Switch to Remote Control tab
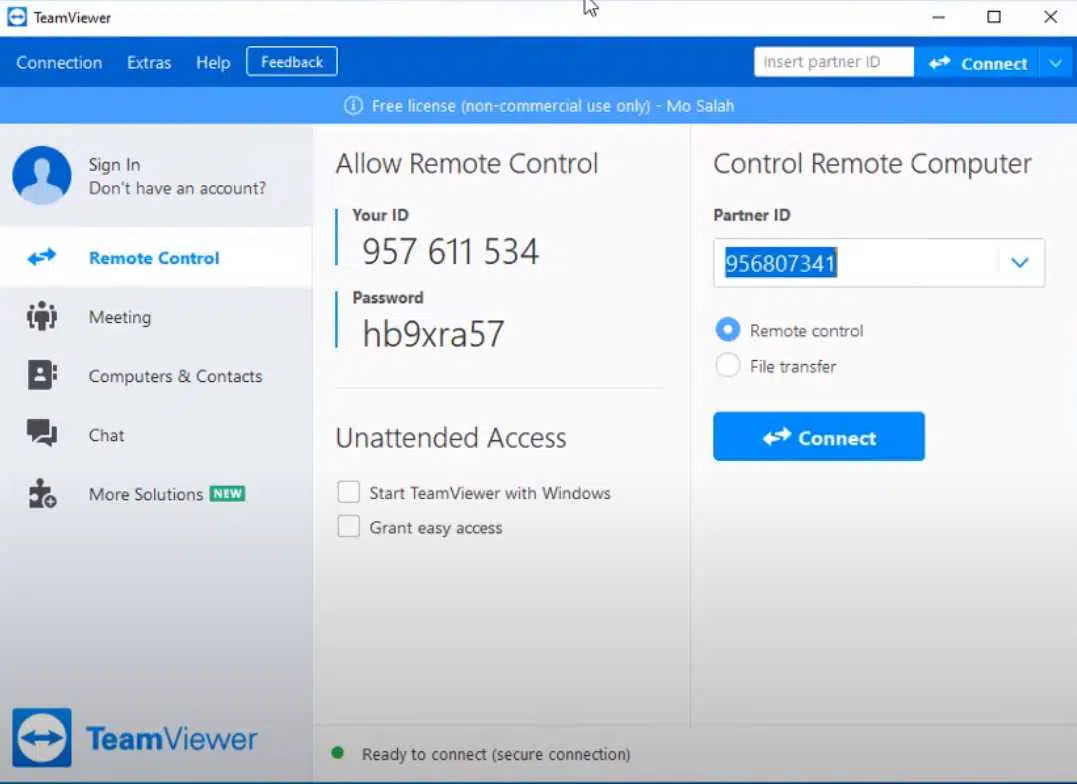 [x=156, y=257]
